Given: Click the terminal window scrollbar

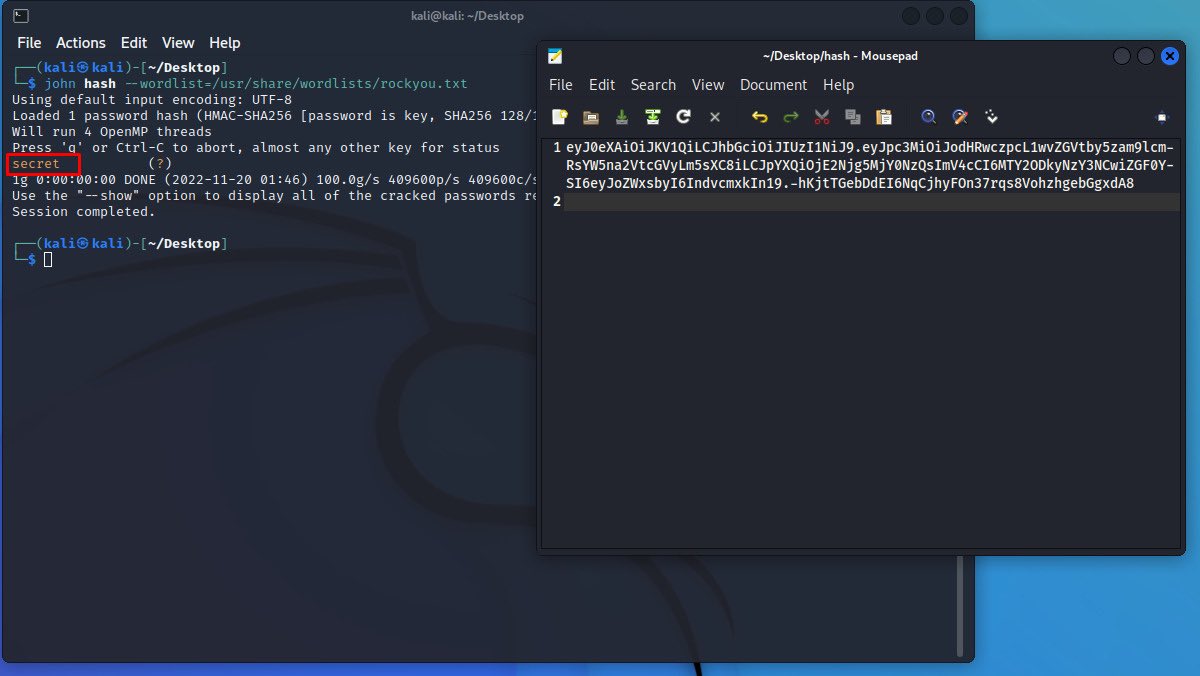Looking at the screenshot, I should [961, 604].
